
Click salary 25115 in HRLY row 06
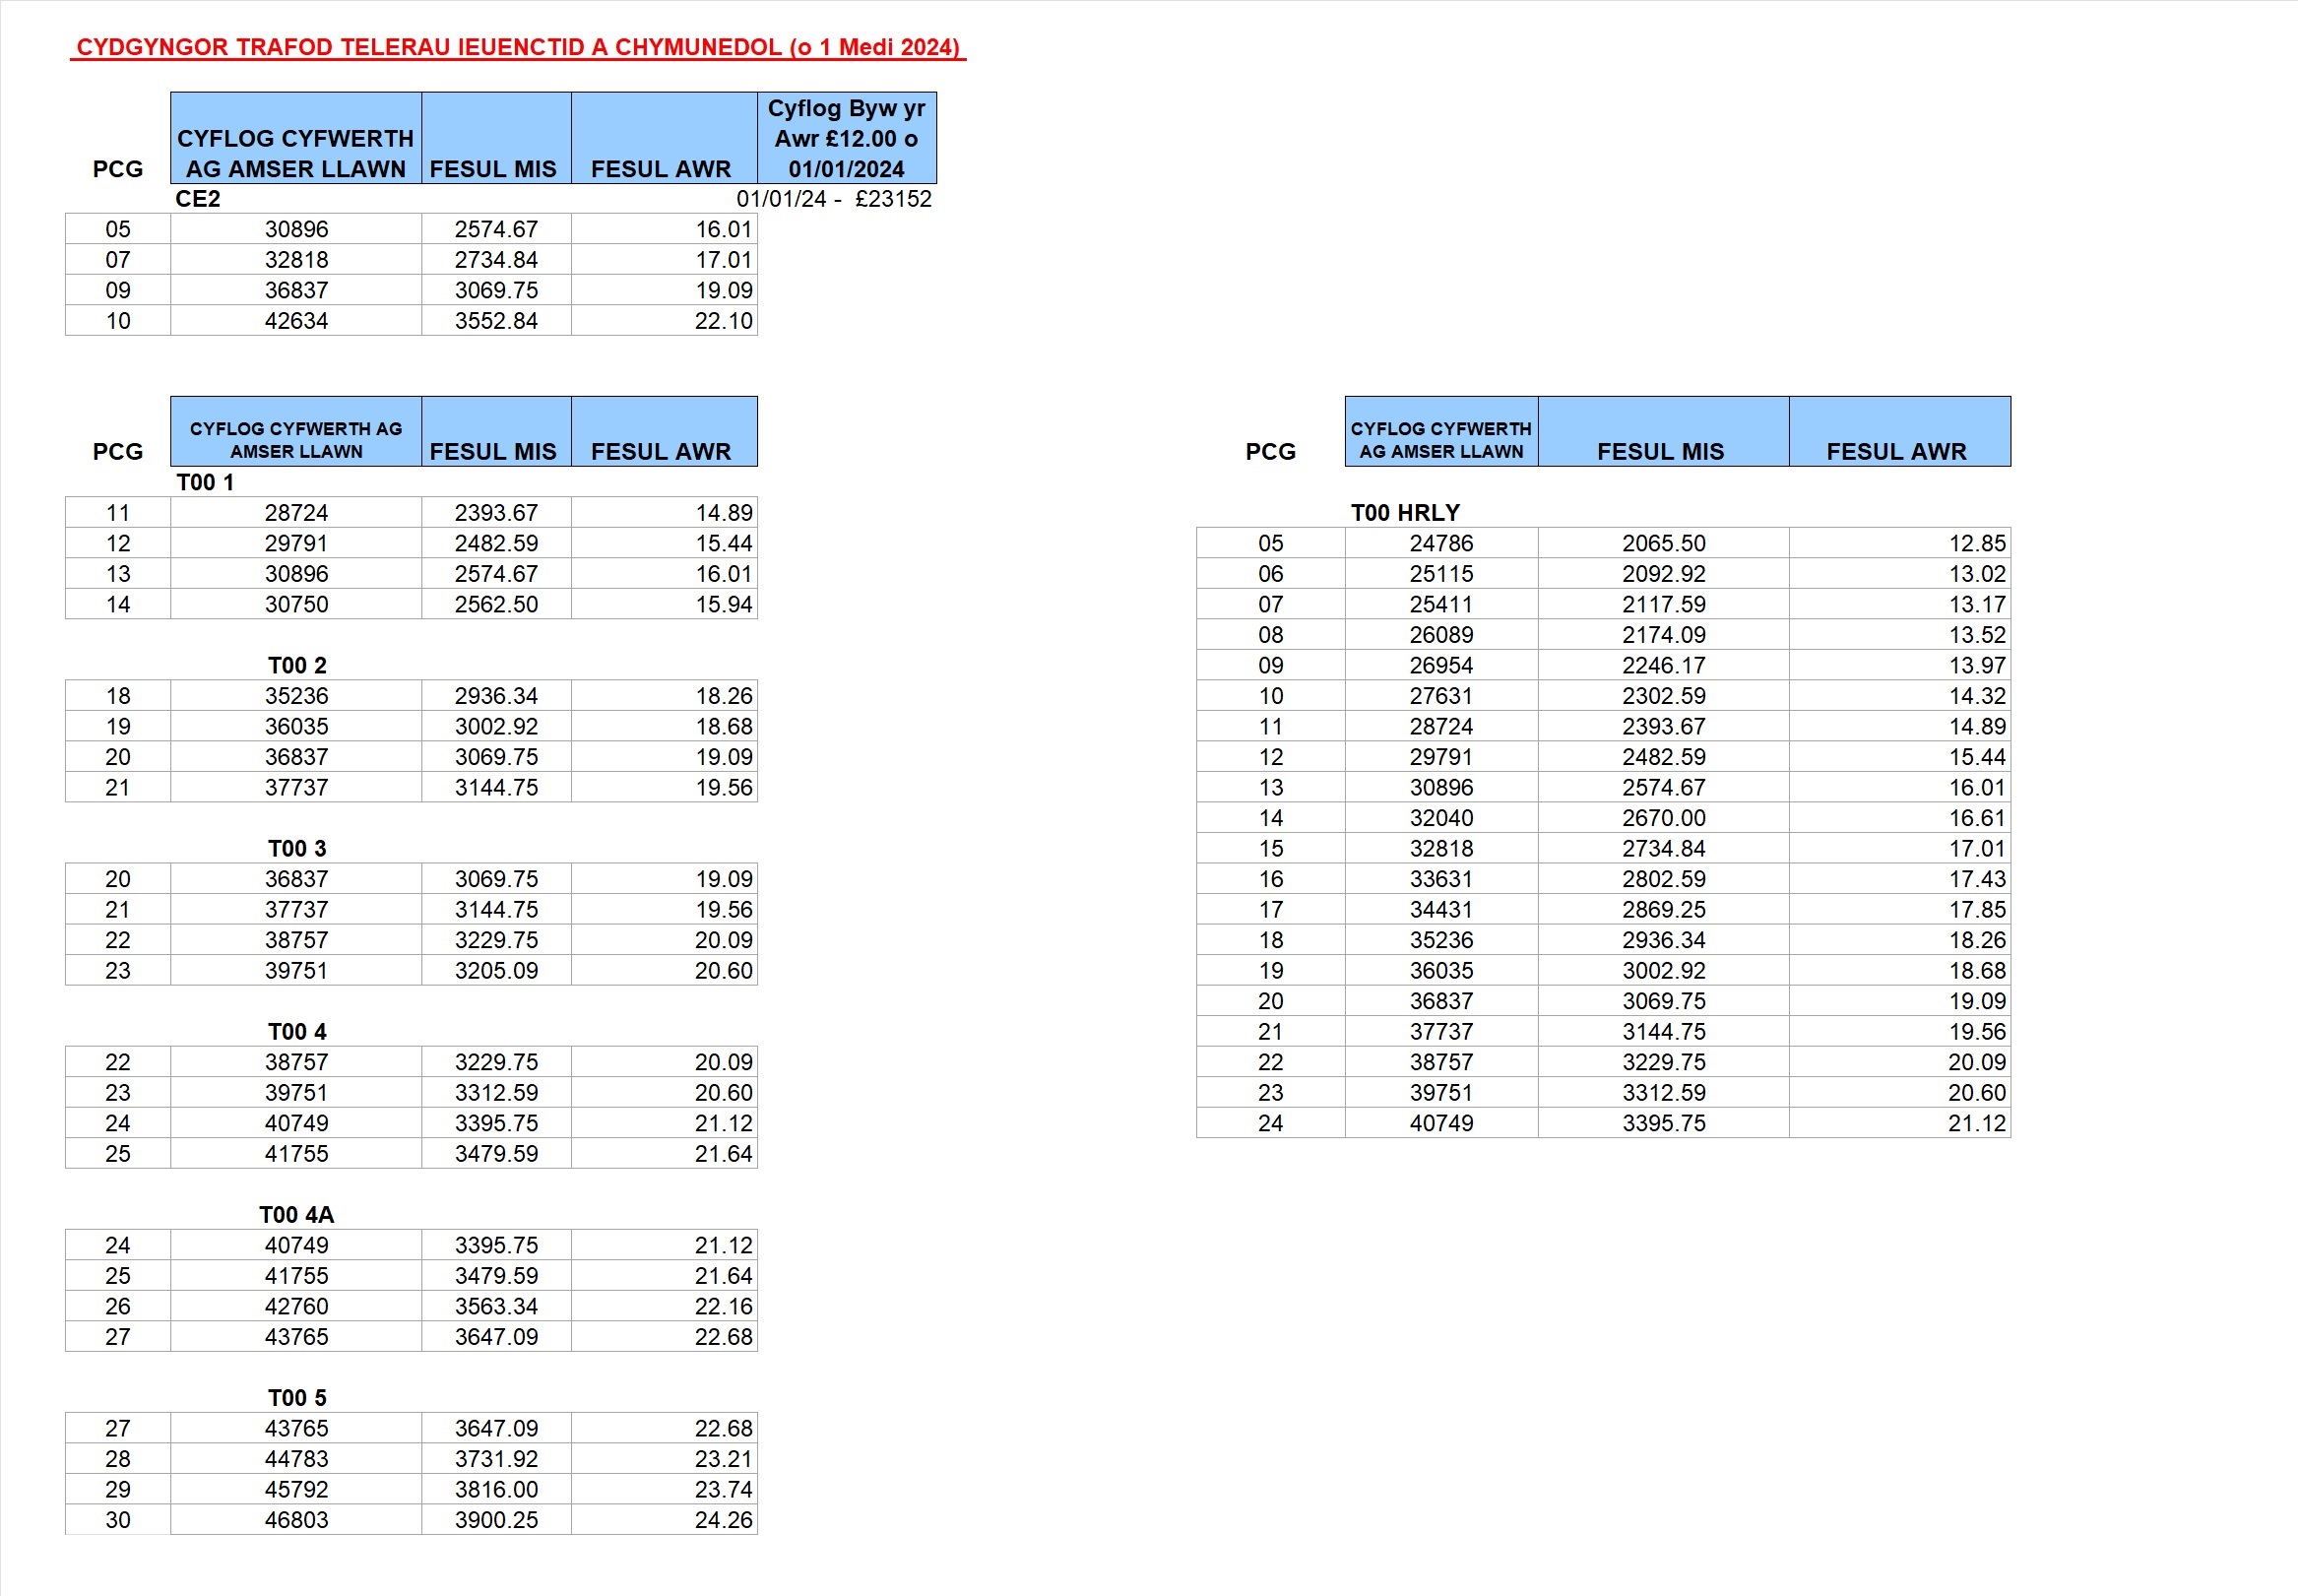(1441, 574)
